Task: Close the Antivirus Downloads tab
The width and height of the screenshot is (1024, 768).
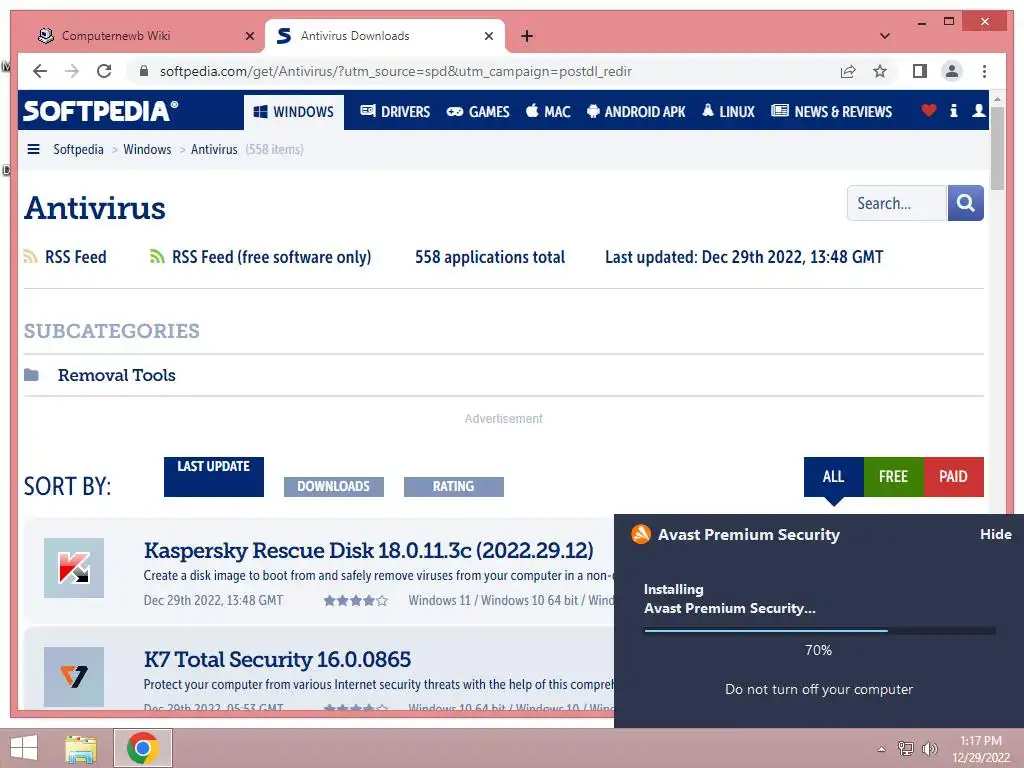Action: coord(488,36)
